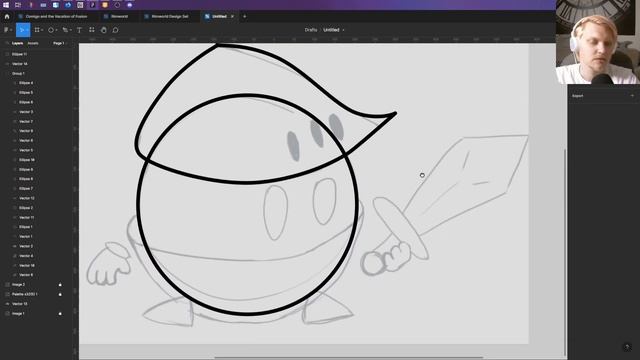Go to the Figma home screen
Viewport: 640px width, 360px height.
(x=7, y=16)
